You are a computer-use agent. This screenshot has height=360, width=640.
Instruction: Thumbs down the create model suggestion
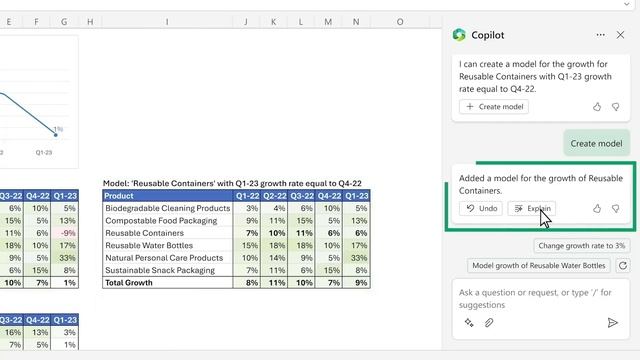616,107
